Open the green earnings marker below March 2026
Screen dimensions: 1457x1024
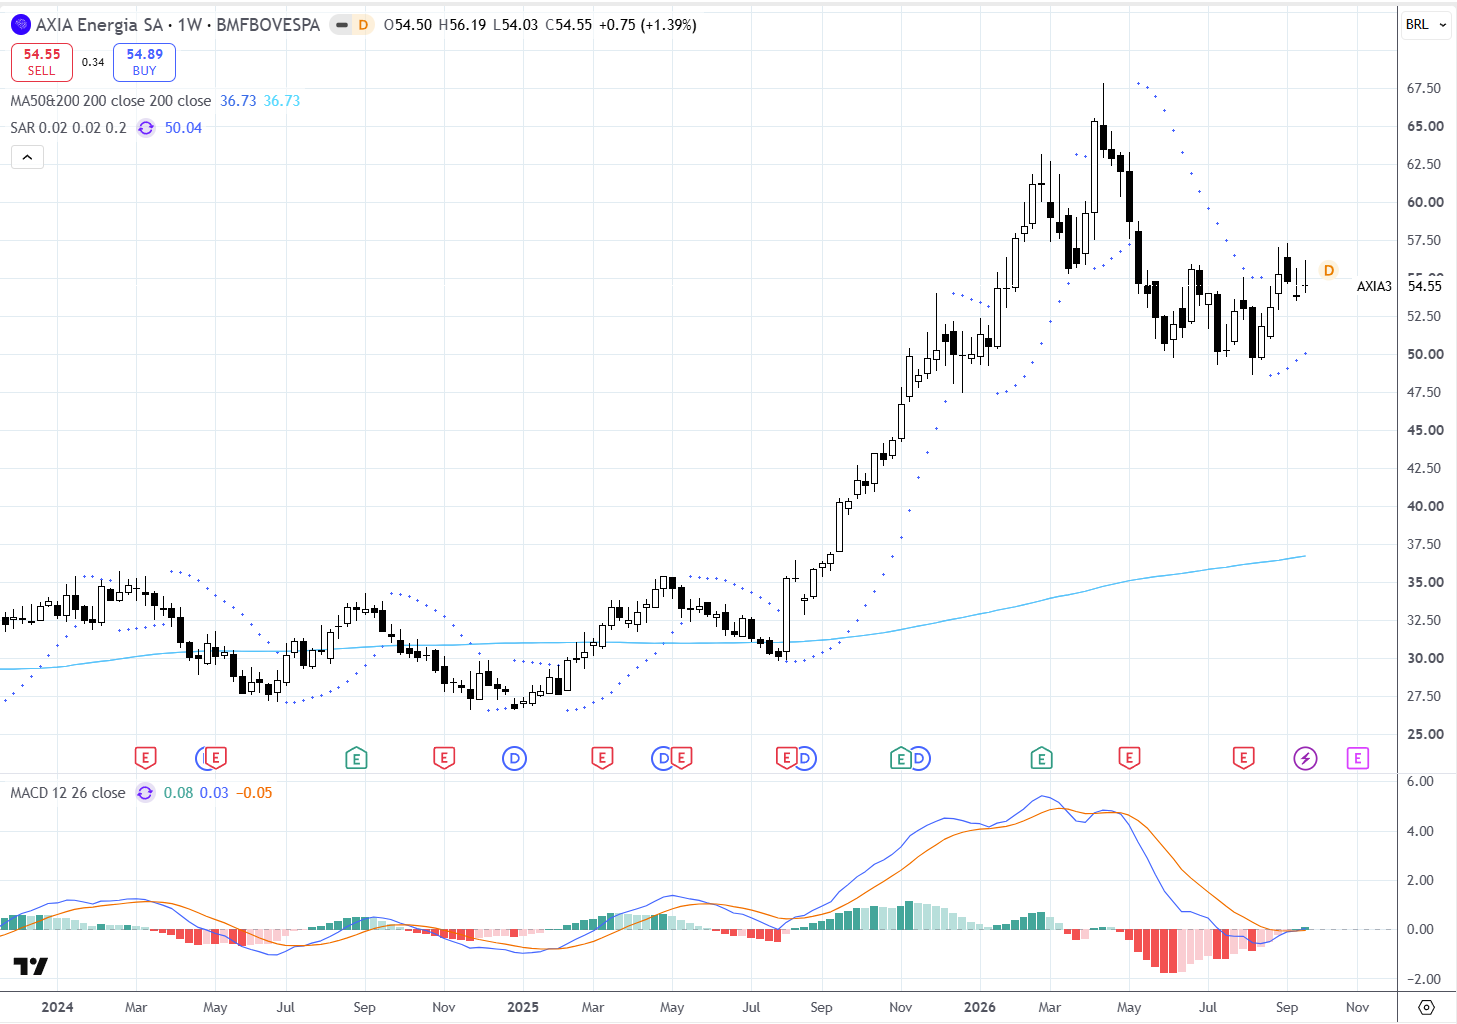1041,758
